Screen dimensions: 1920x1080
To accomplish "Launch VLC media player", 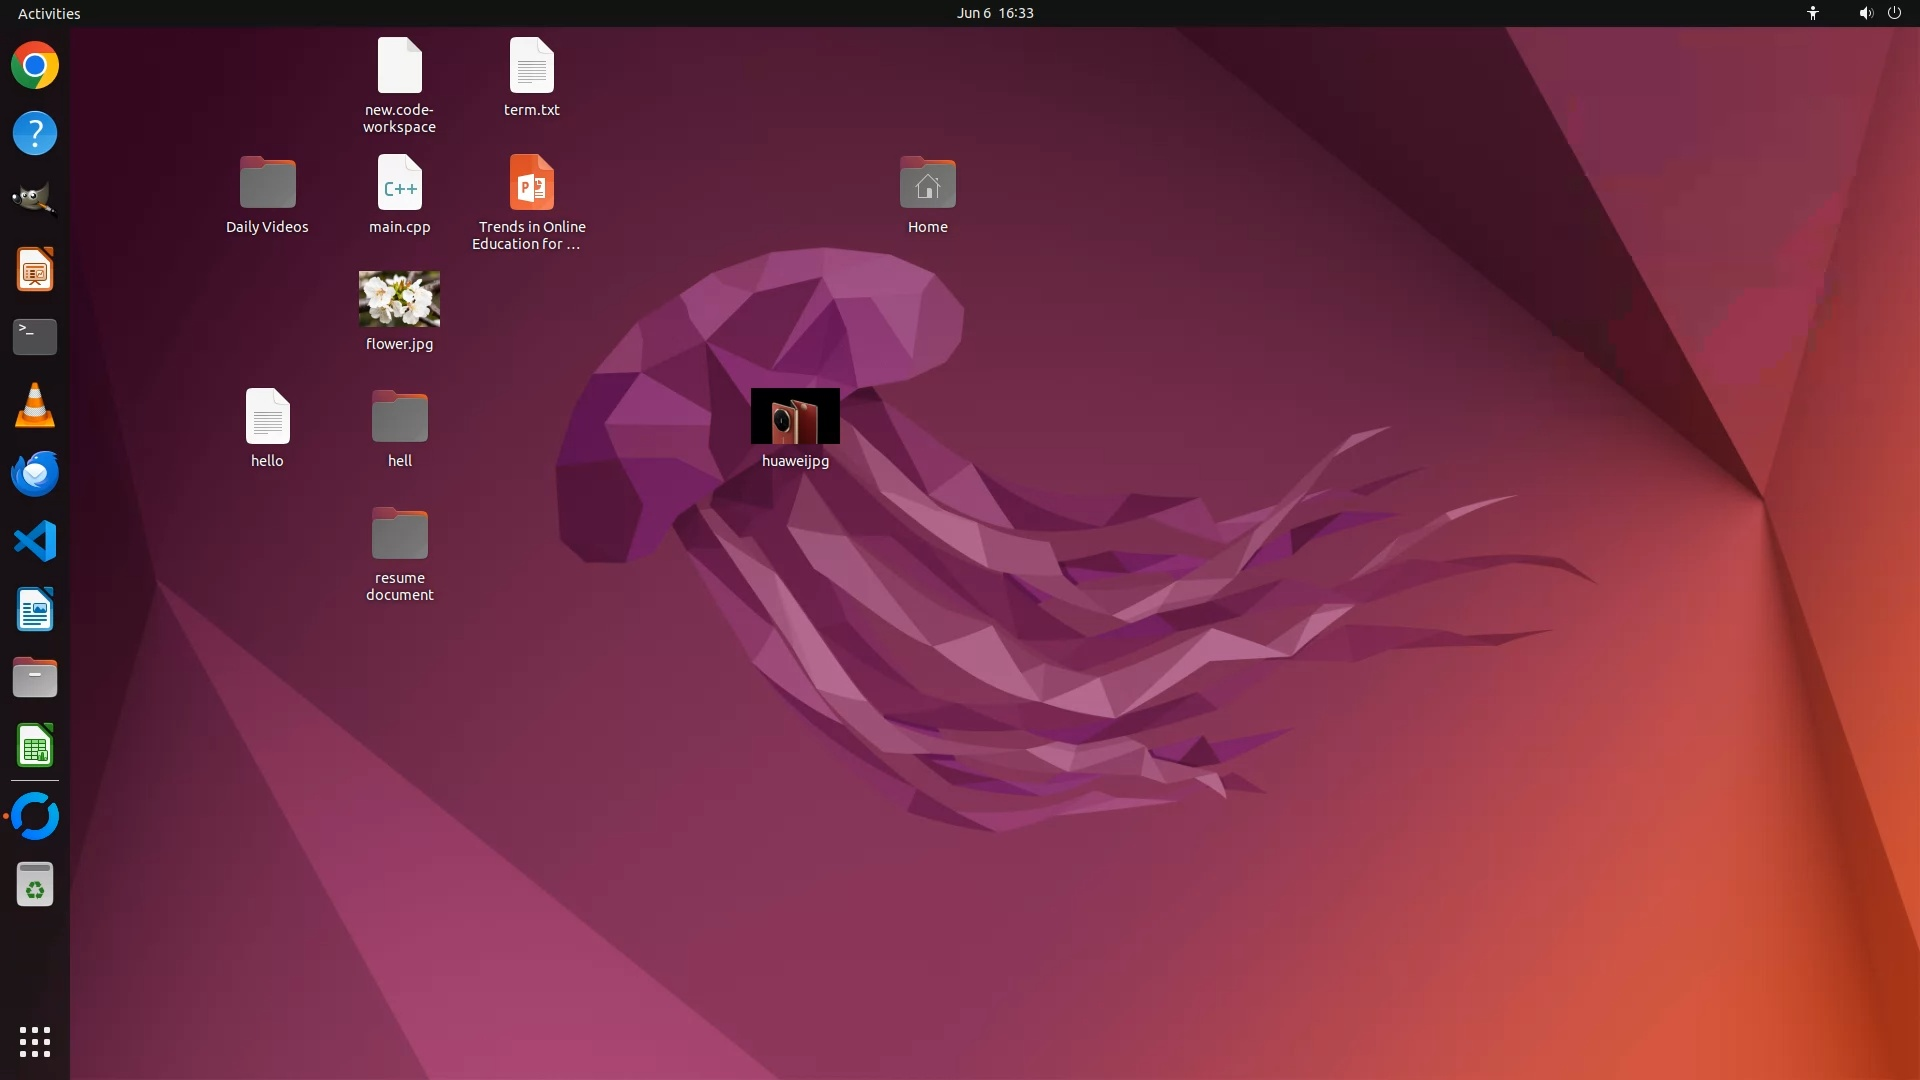I will [x=35, y=406].
